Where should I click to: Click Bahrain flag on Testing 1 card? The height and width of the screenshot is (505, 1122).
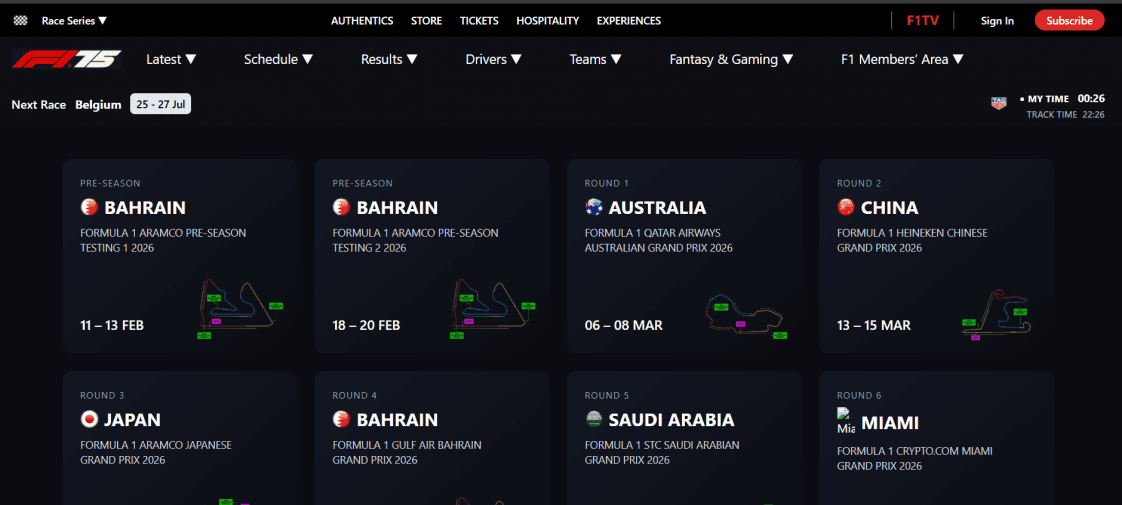click(89, 207)
